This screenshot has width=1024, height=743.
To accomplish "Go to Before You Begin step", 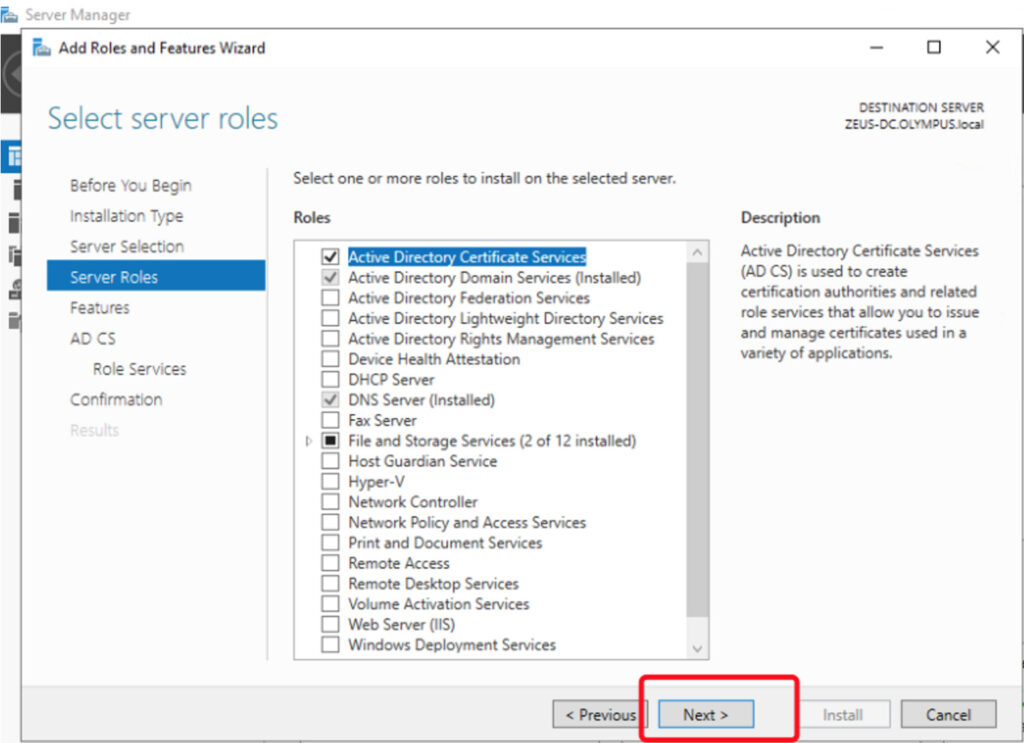I will [130, 186].
